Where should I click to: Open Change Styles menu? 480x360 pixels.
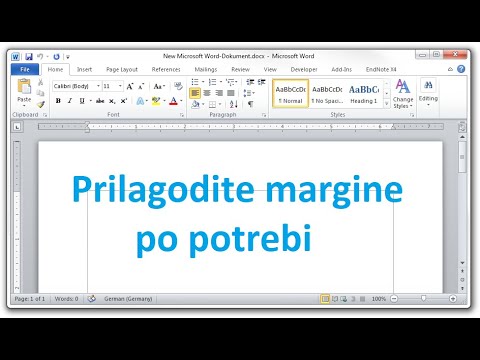(403, 94)
